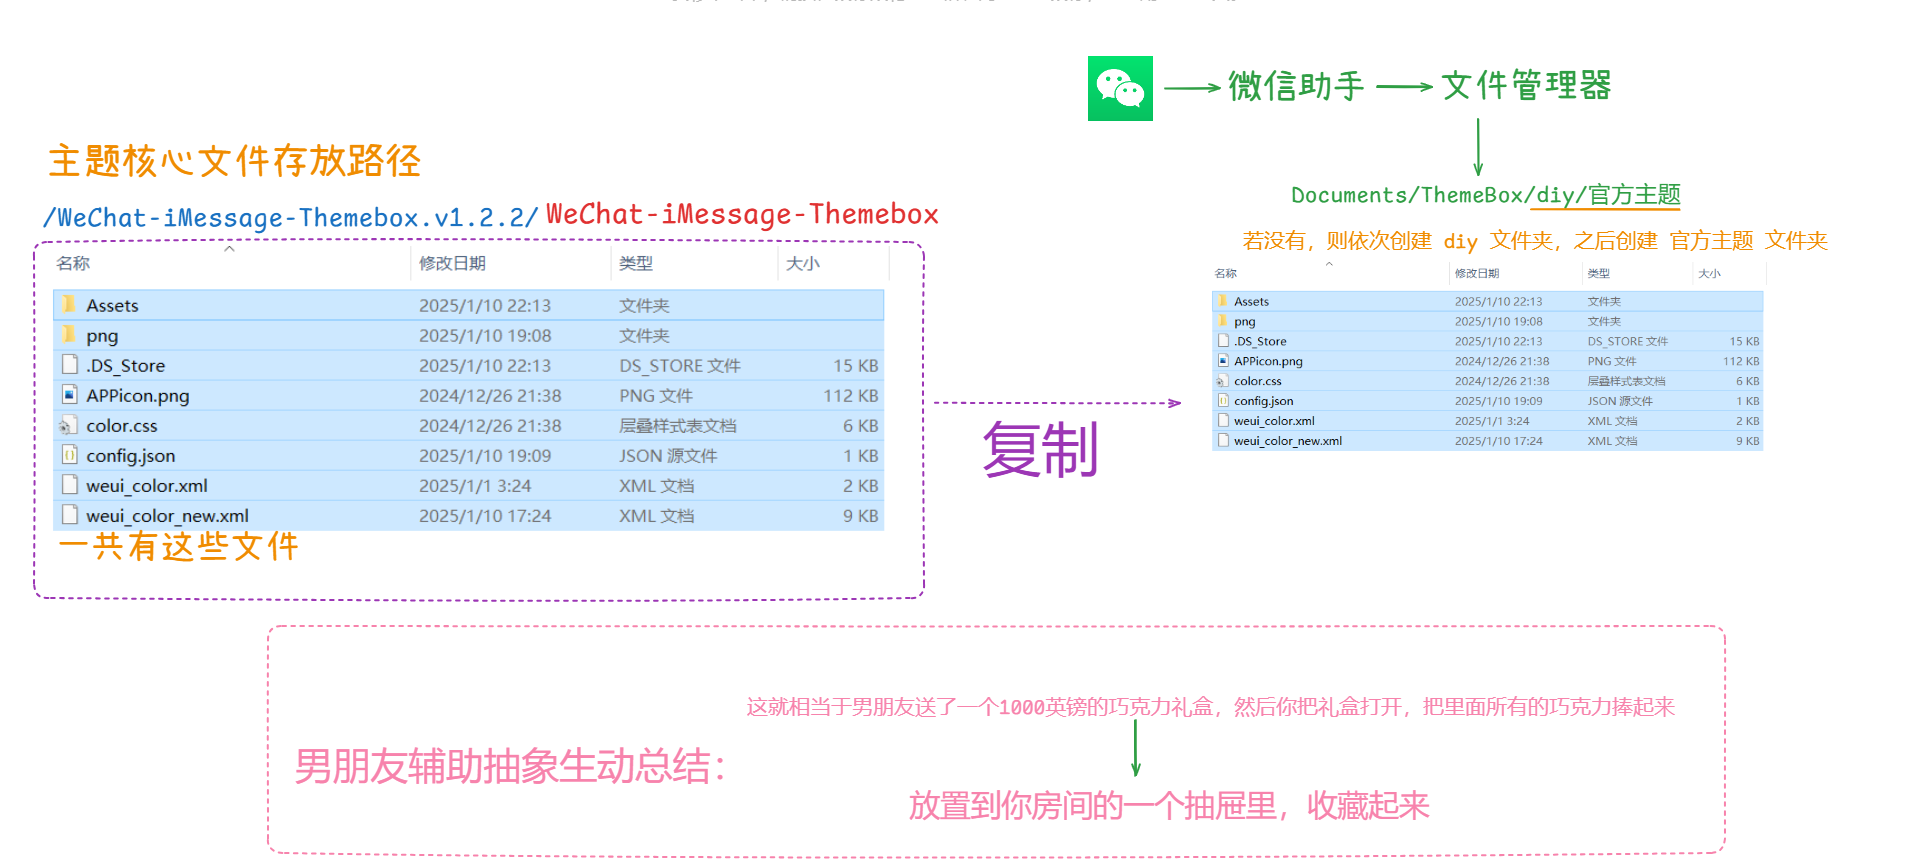Toggle sort arrow above larger list's 名称 column
The width and height of the screenshot is (1920, 868).
point(230,249)
